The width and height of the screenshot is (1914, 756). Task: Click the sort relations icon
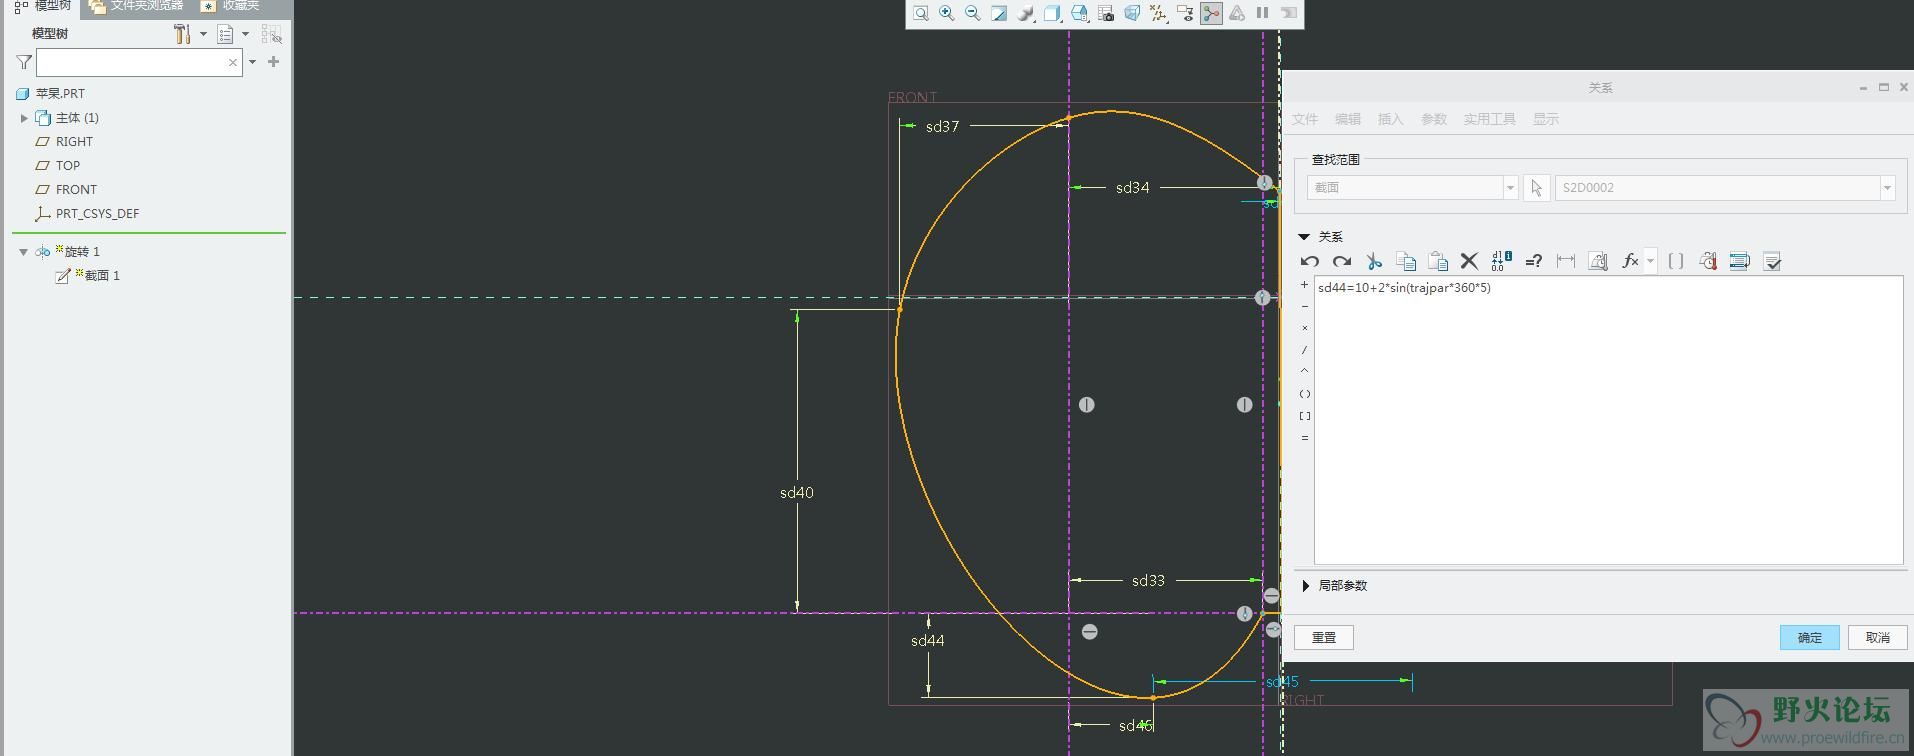click(x=1740, y=261)
